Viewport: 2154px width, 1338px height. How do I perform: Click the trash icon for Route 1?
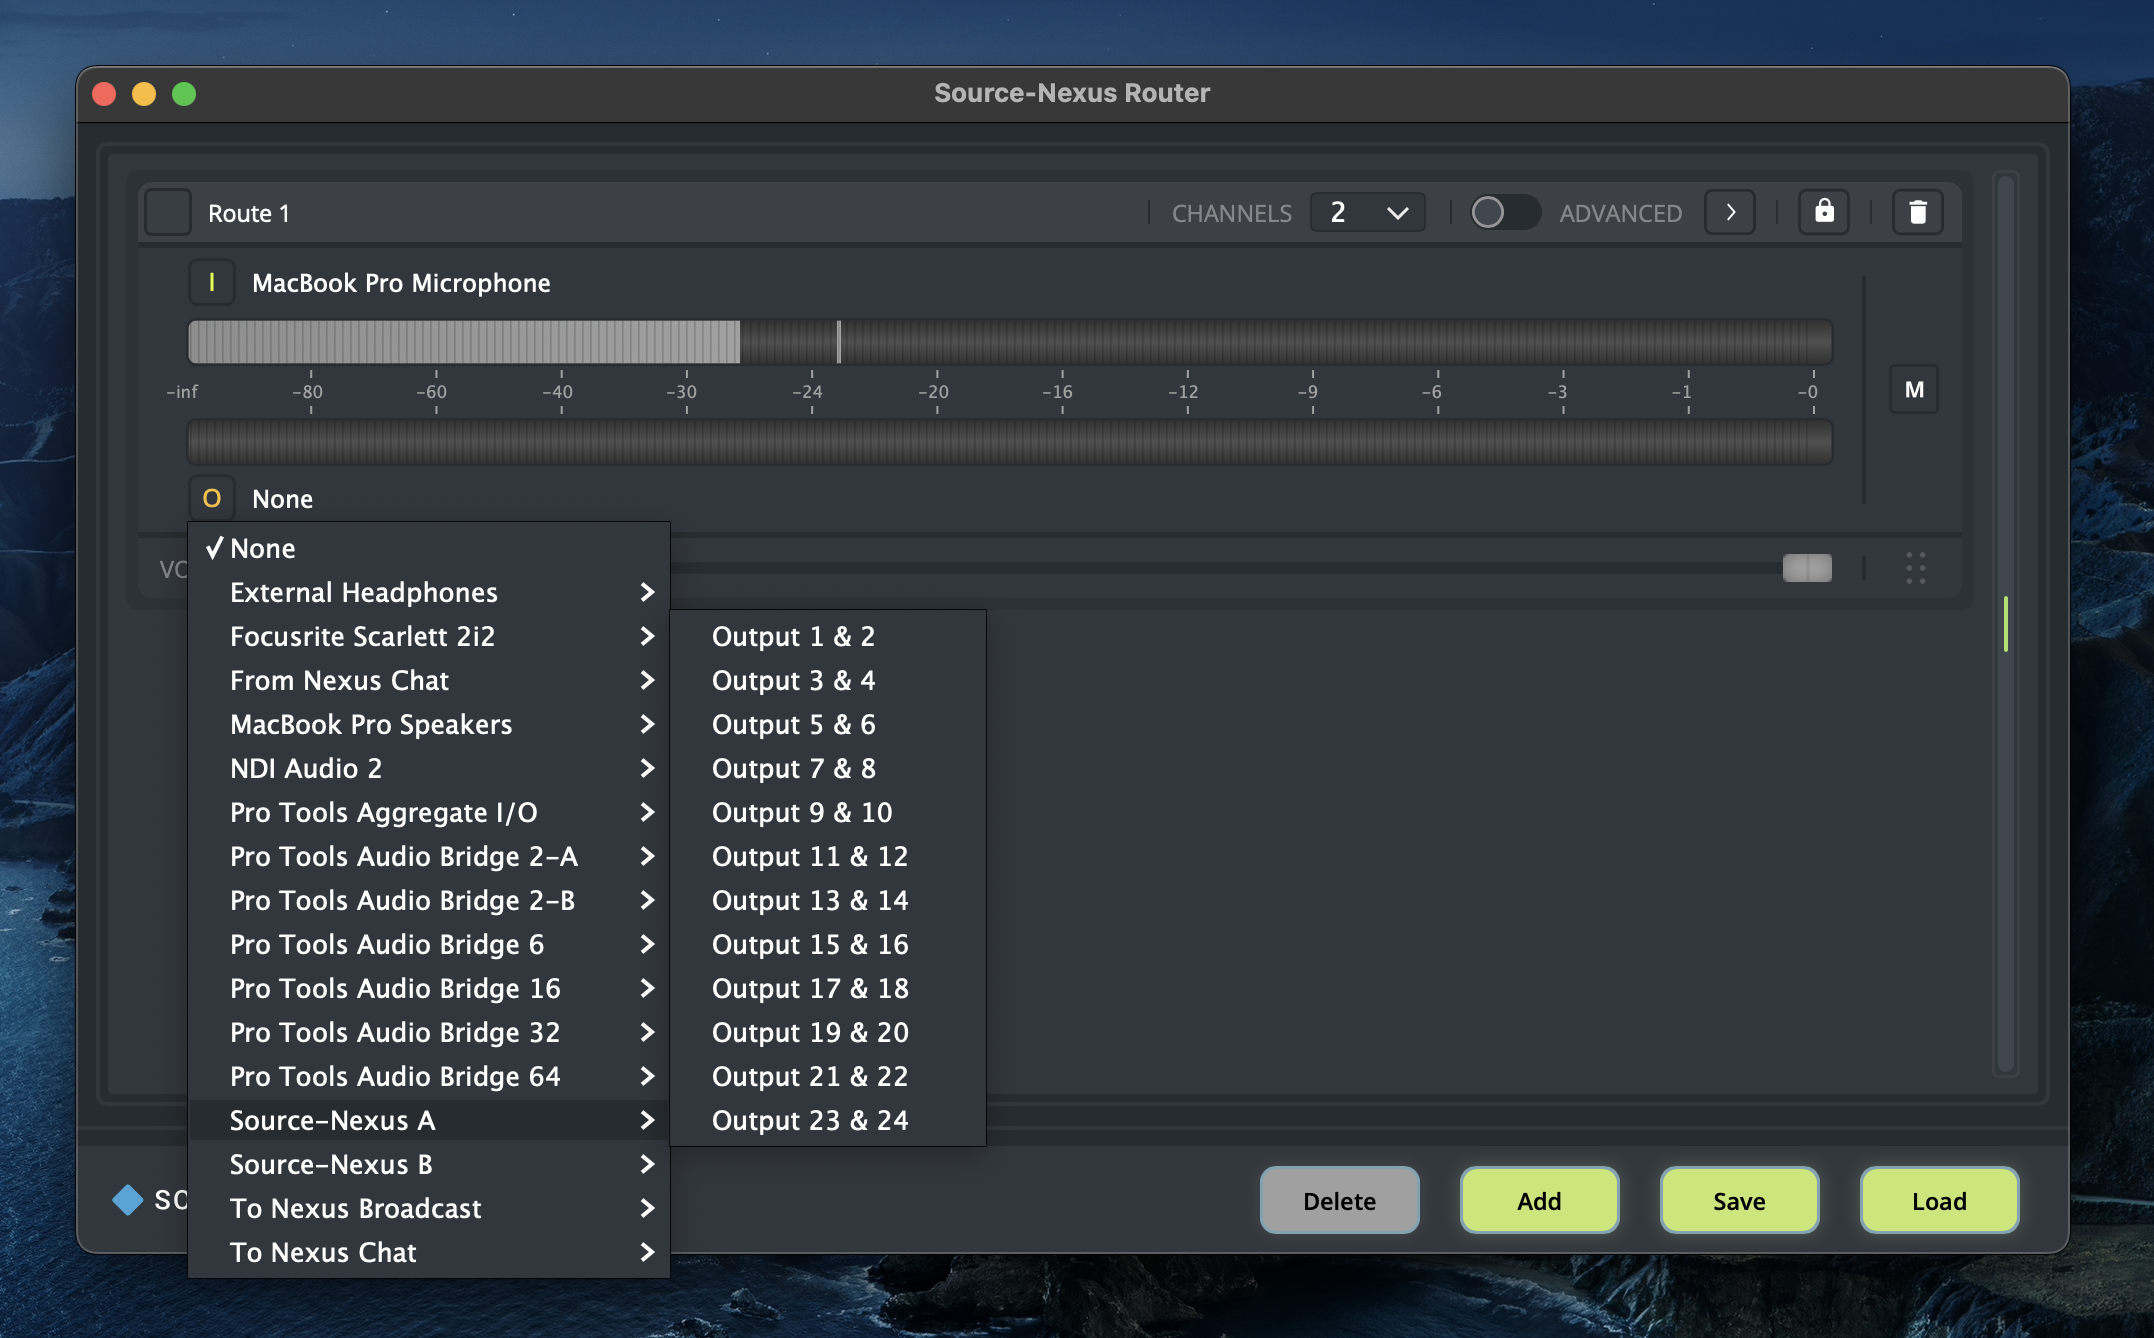tap(1917, 212)
